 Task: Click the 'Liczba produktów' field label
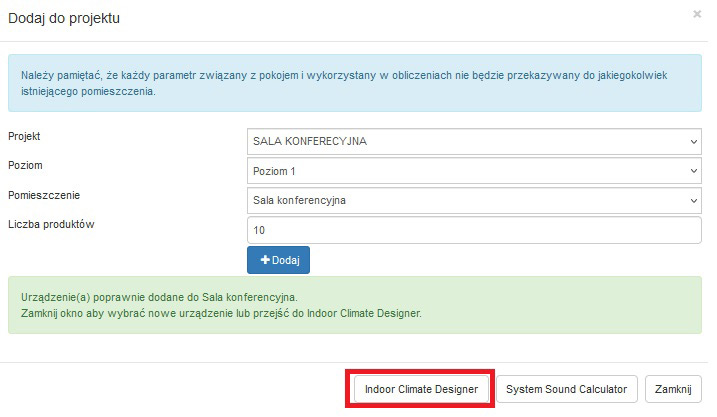[x=51, y=225]
